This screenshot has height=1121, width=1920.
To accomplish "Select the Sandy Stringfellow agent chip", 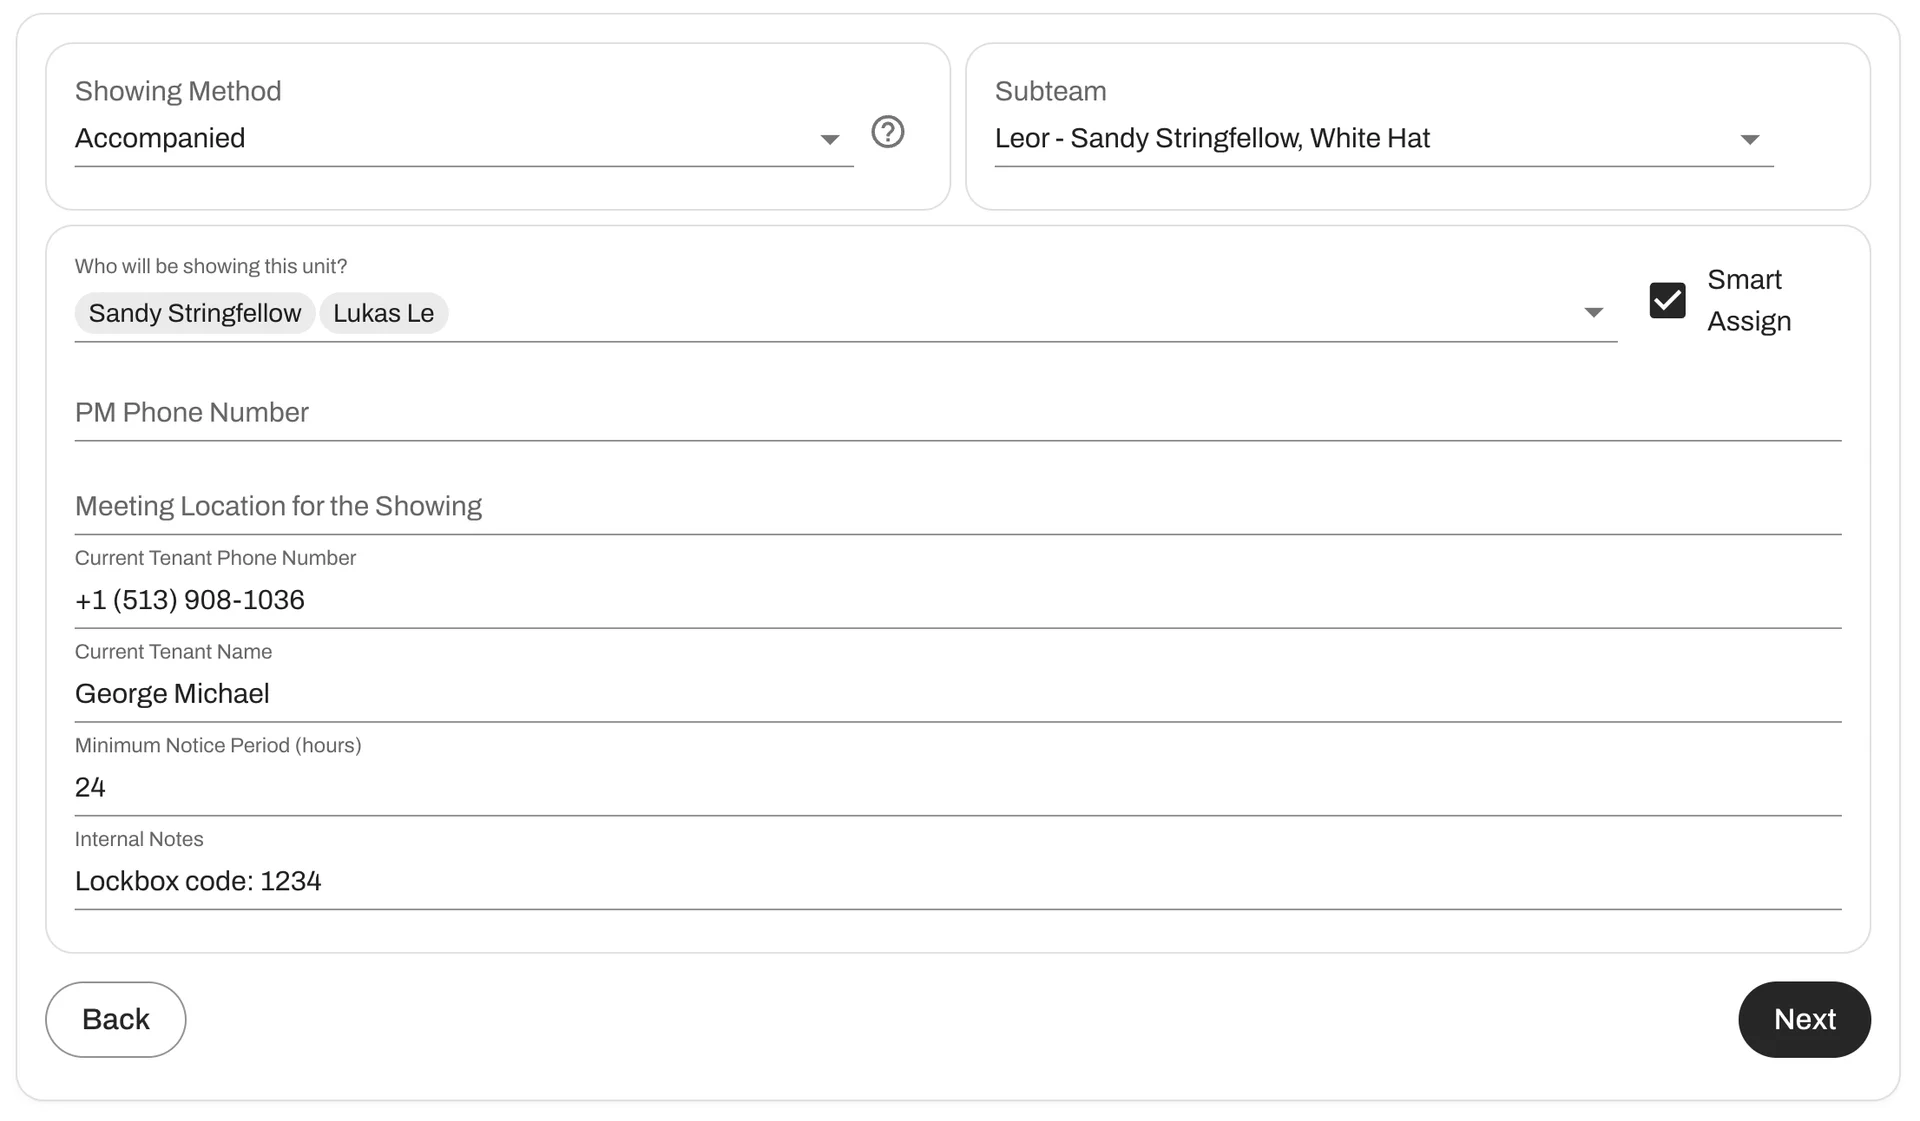I will 194,313.
